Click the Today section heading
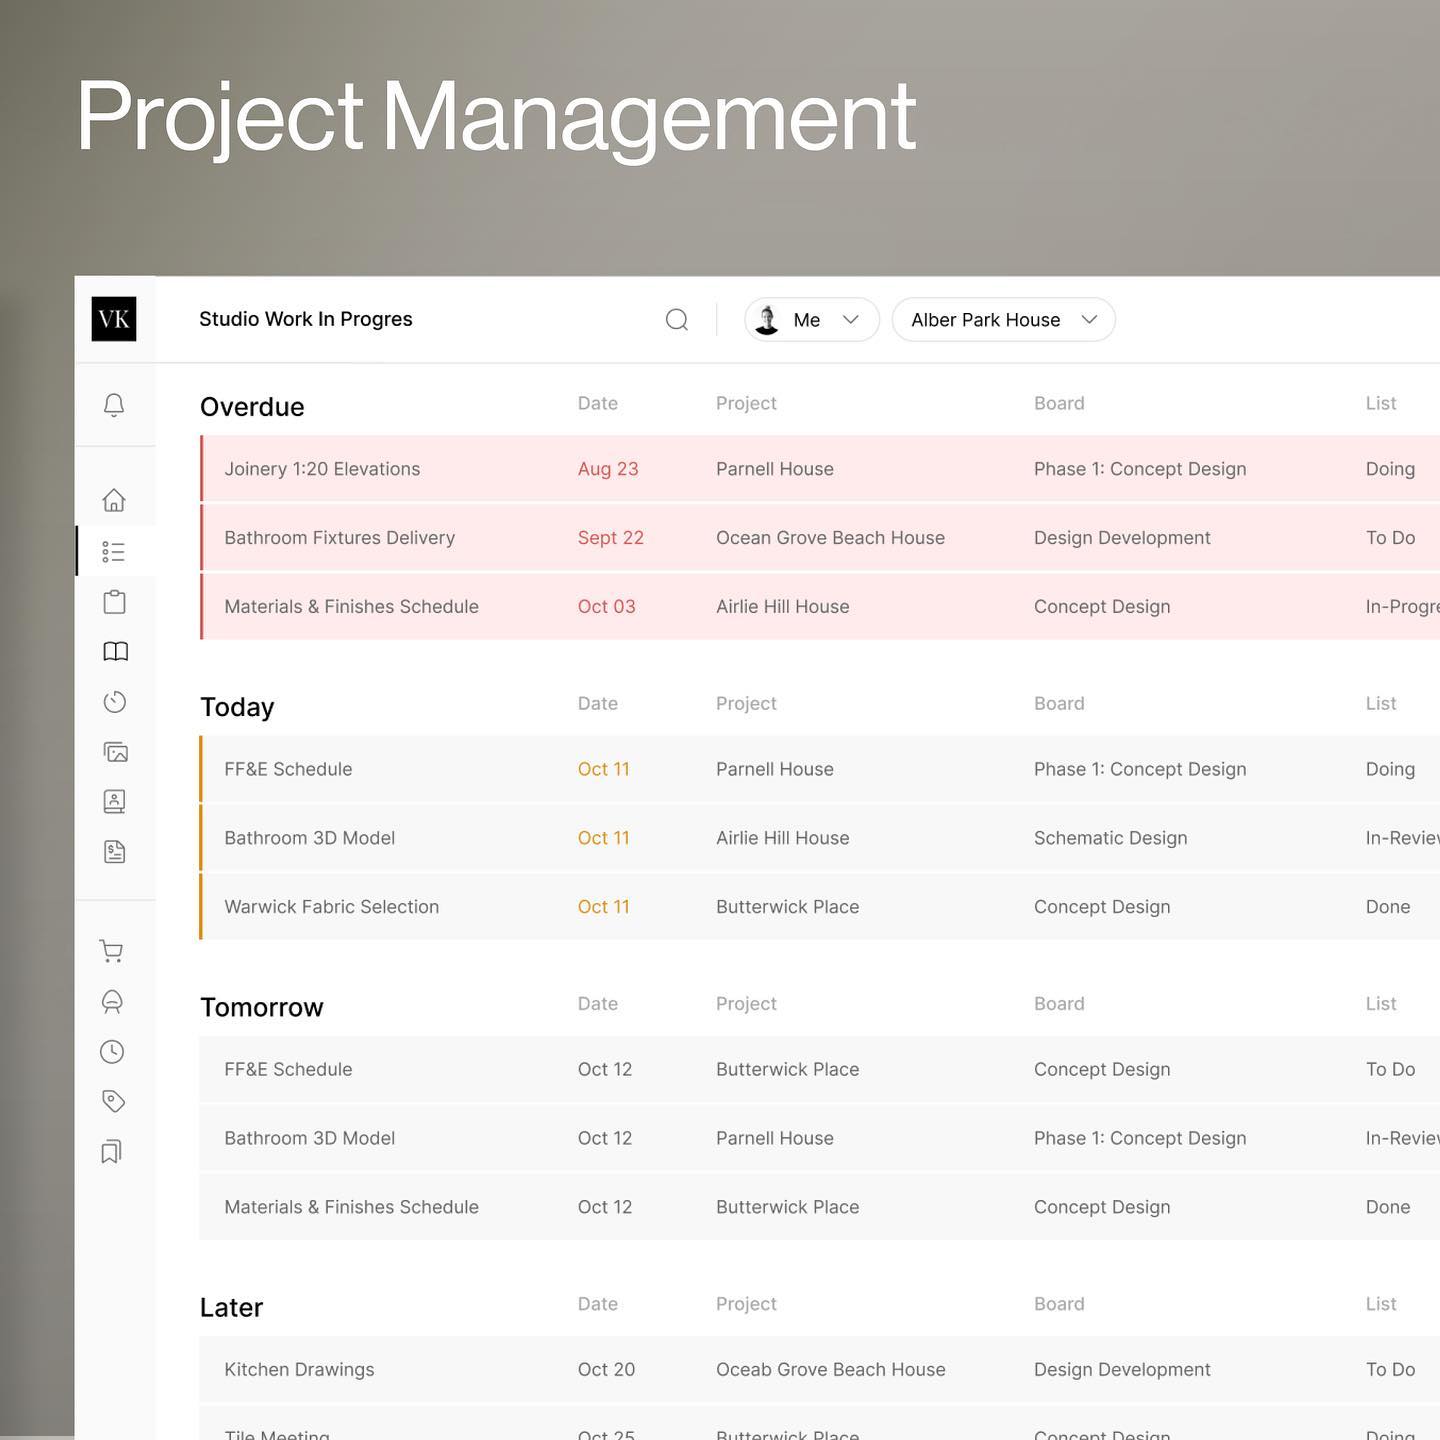The width and height of the screenshot is (1440, 1440). tap(237, 707)
